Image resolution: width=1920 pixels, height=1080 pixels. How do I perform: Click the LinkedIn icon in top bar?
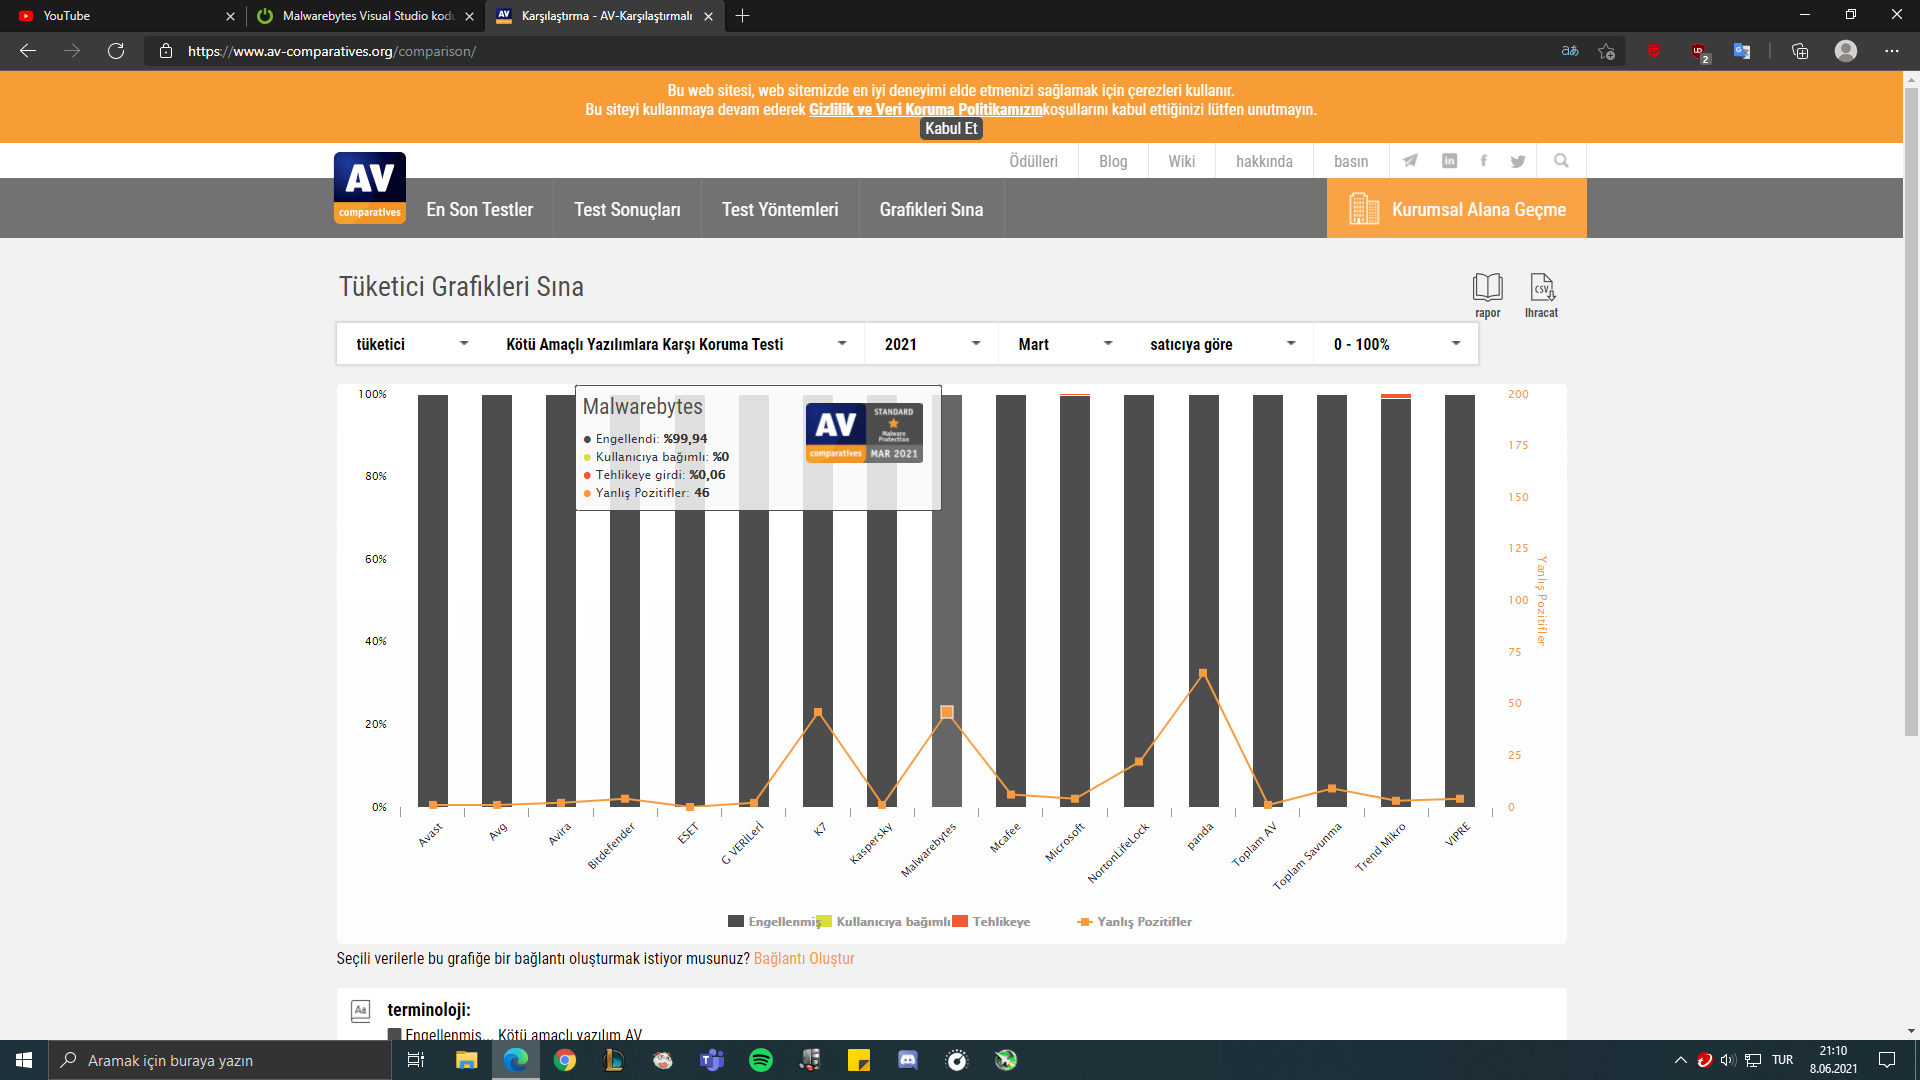point(1449,161)
